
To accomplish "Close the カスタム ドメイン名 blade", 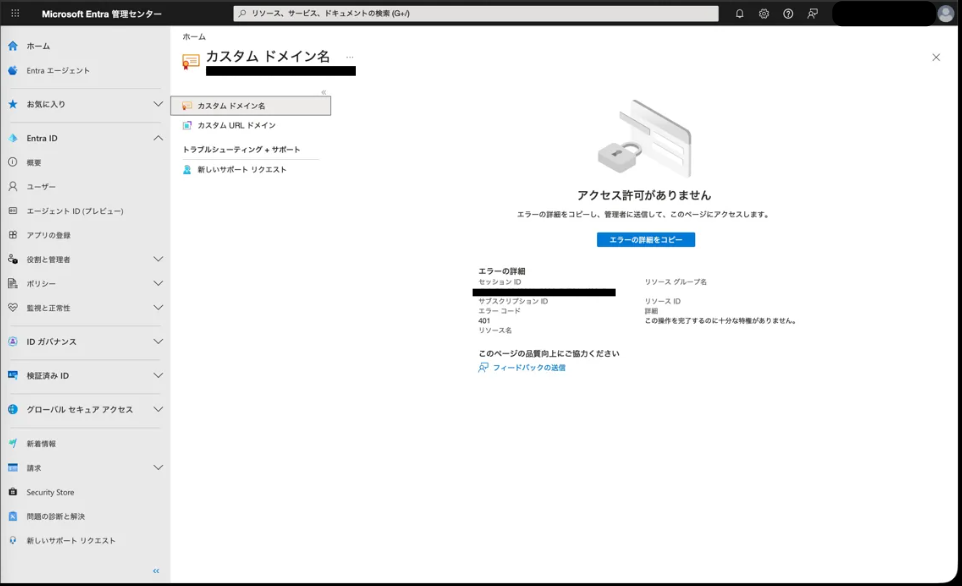I will point(936,57).
